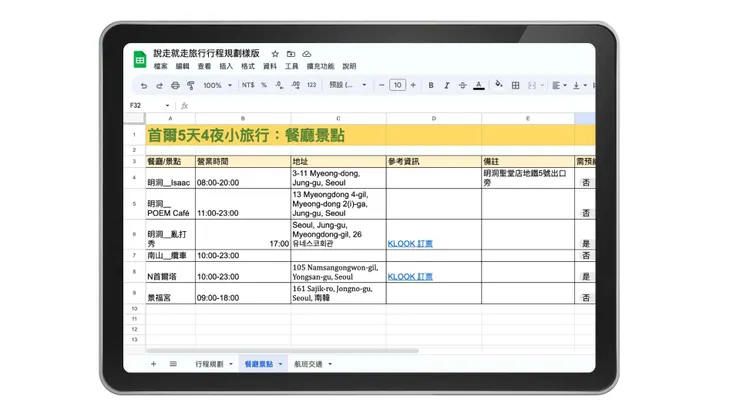
Task: Decrease decimal places
Action: pos(279,85)
